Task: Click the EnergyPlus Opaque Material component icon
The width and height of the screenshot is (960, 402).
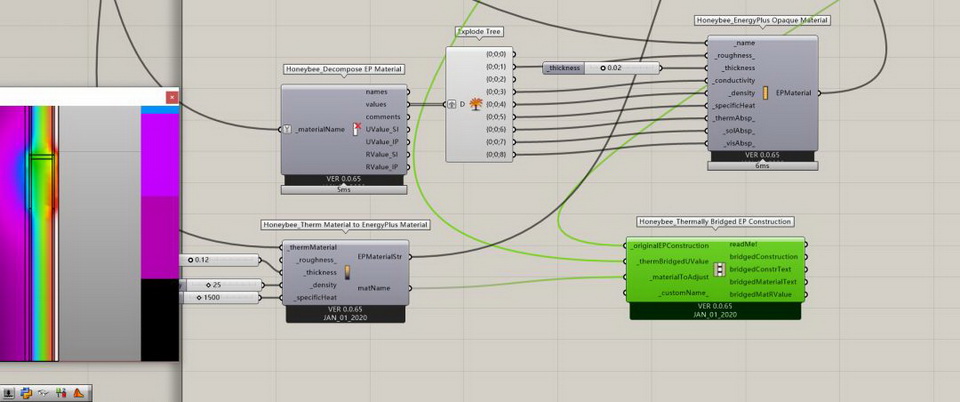Action: [x=766, y=93]
